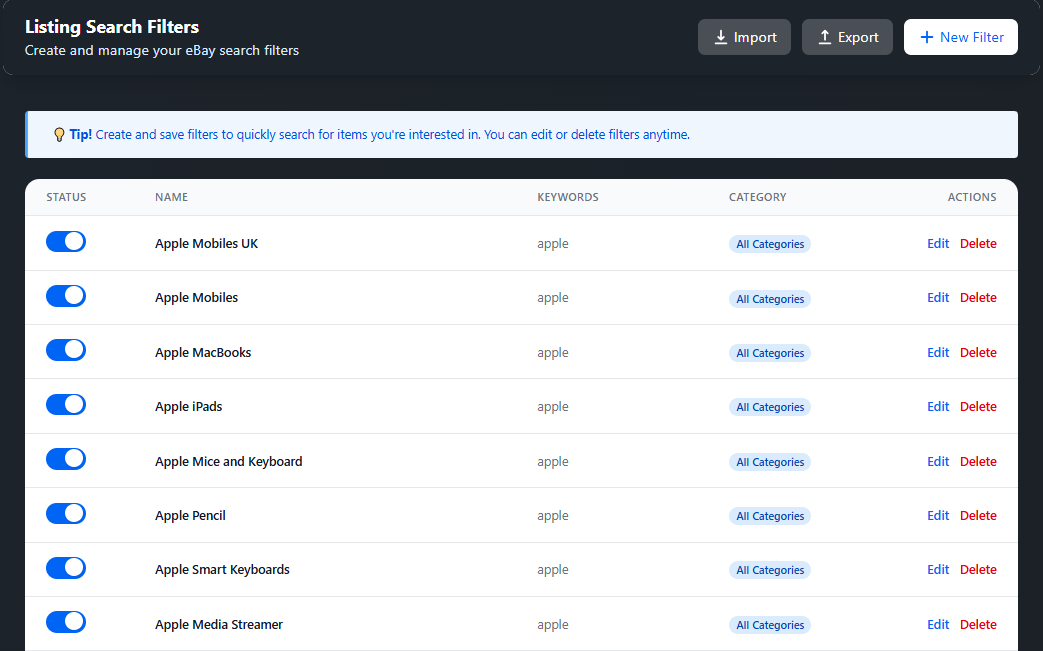1043x651 pixels.
Task: Switch off the Apple Pencil filter
Action: click(66, 514)
